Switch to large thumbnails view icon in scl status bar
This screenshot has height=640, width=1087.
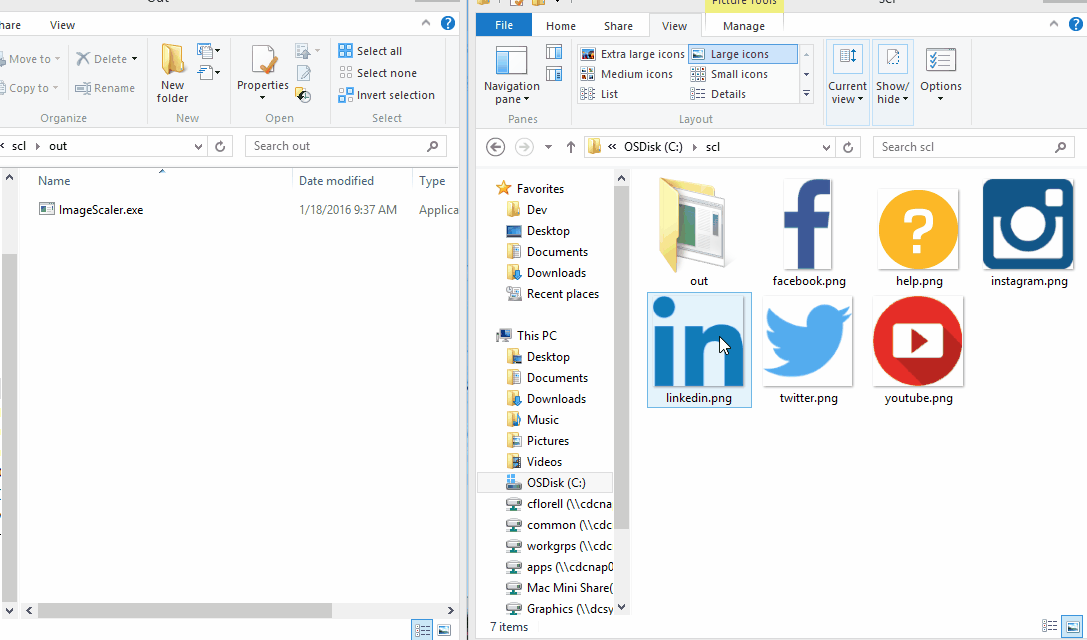click(x=1072, y=626)
